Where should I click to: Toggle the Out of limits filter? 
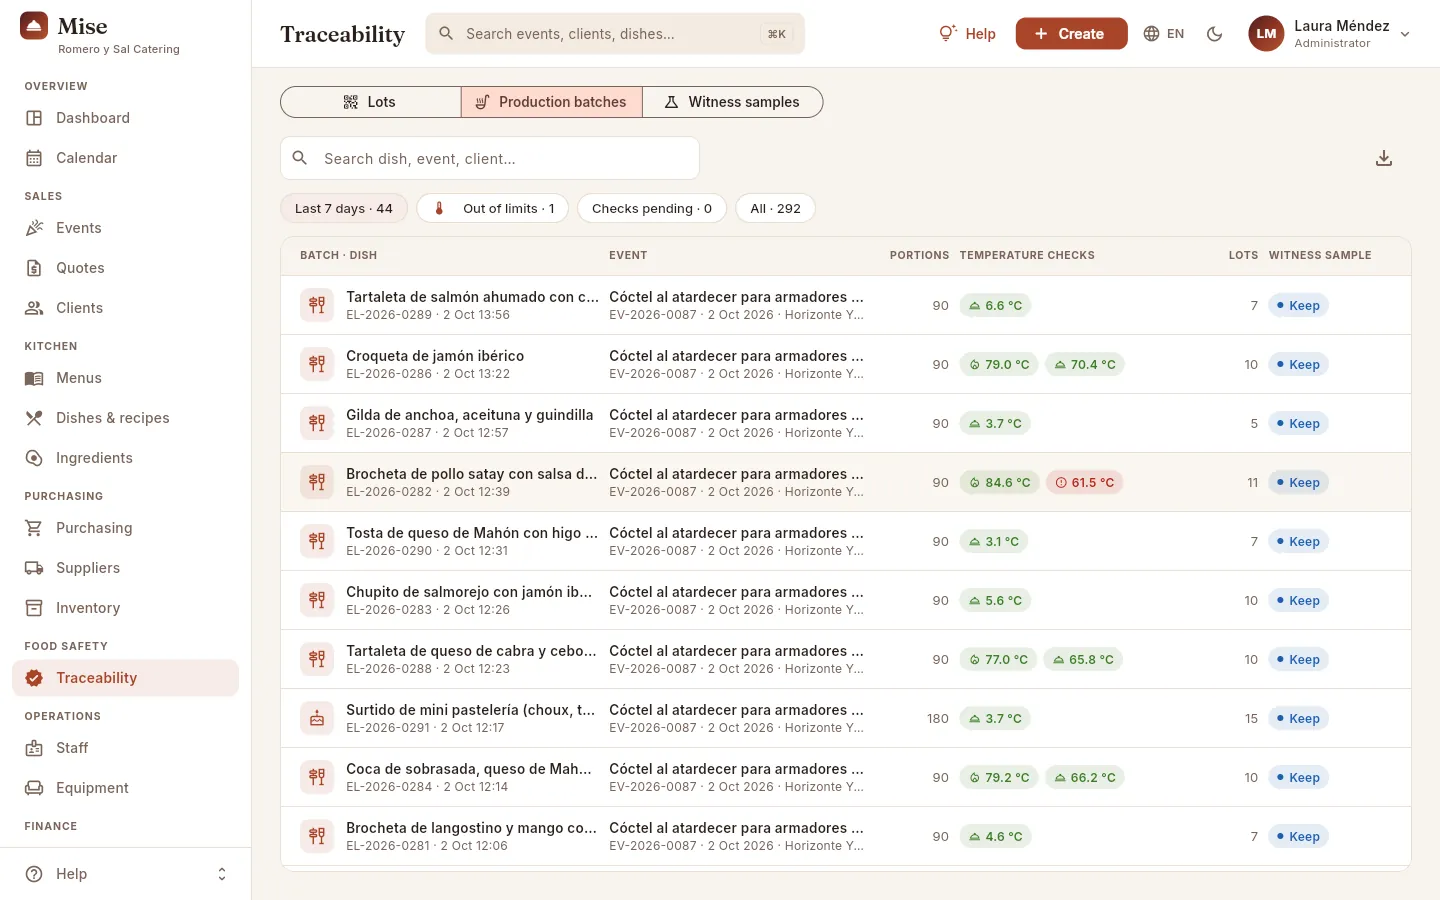click(x=493, y=208)
